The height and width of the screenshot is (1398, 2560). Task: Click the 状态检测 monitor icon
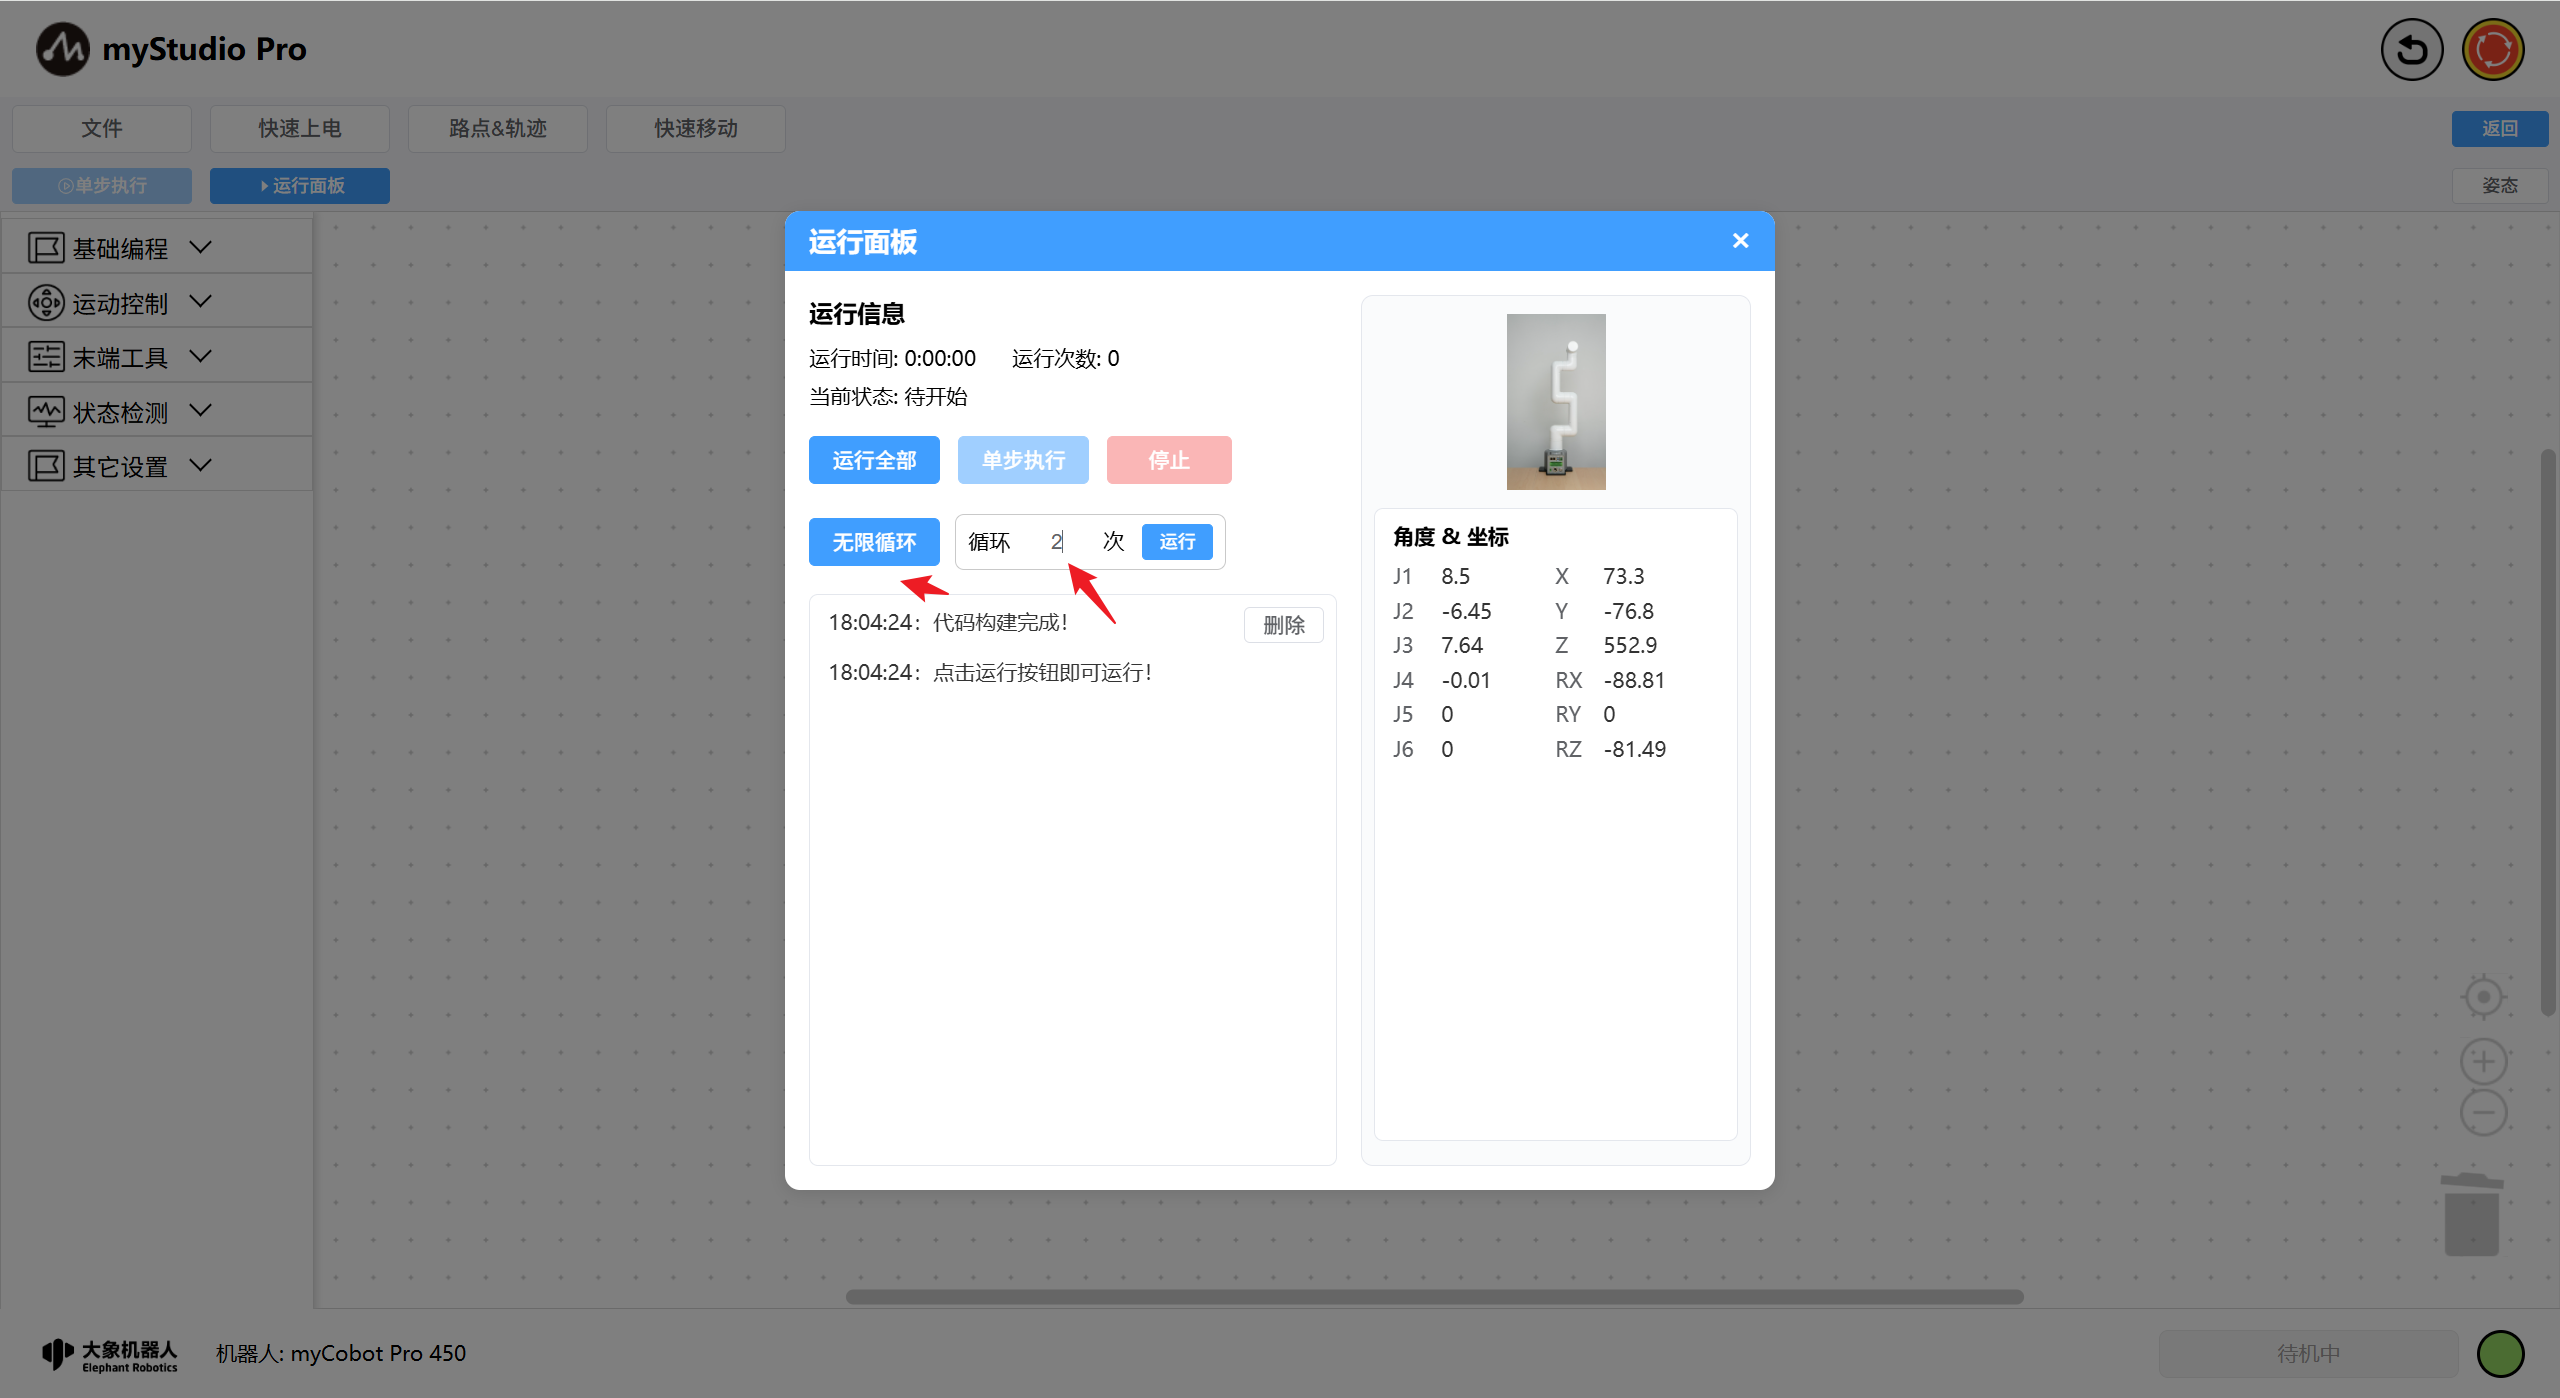click(x=46, y=411)
